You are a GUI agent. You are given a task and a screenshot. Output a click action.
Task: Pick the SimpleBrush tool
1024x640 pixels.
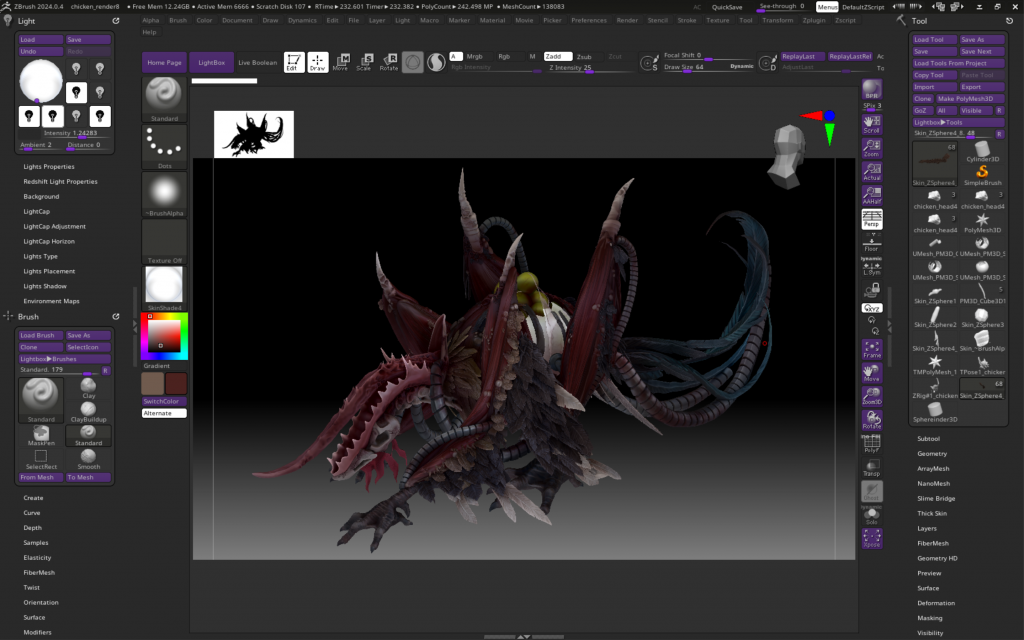[x=982, y=175]
